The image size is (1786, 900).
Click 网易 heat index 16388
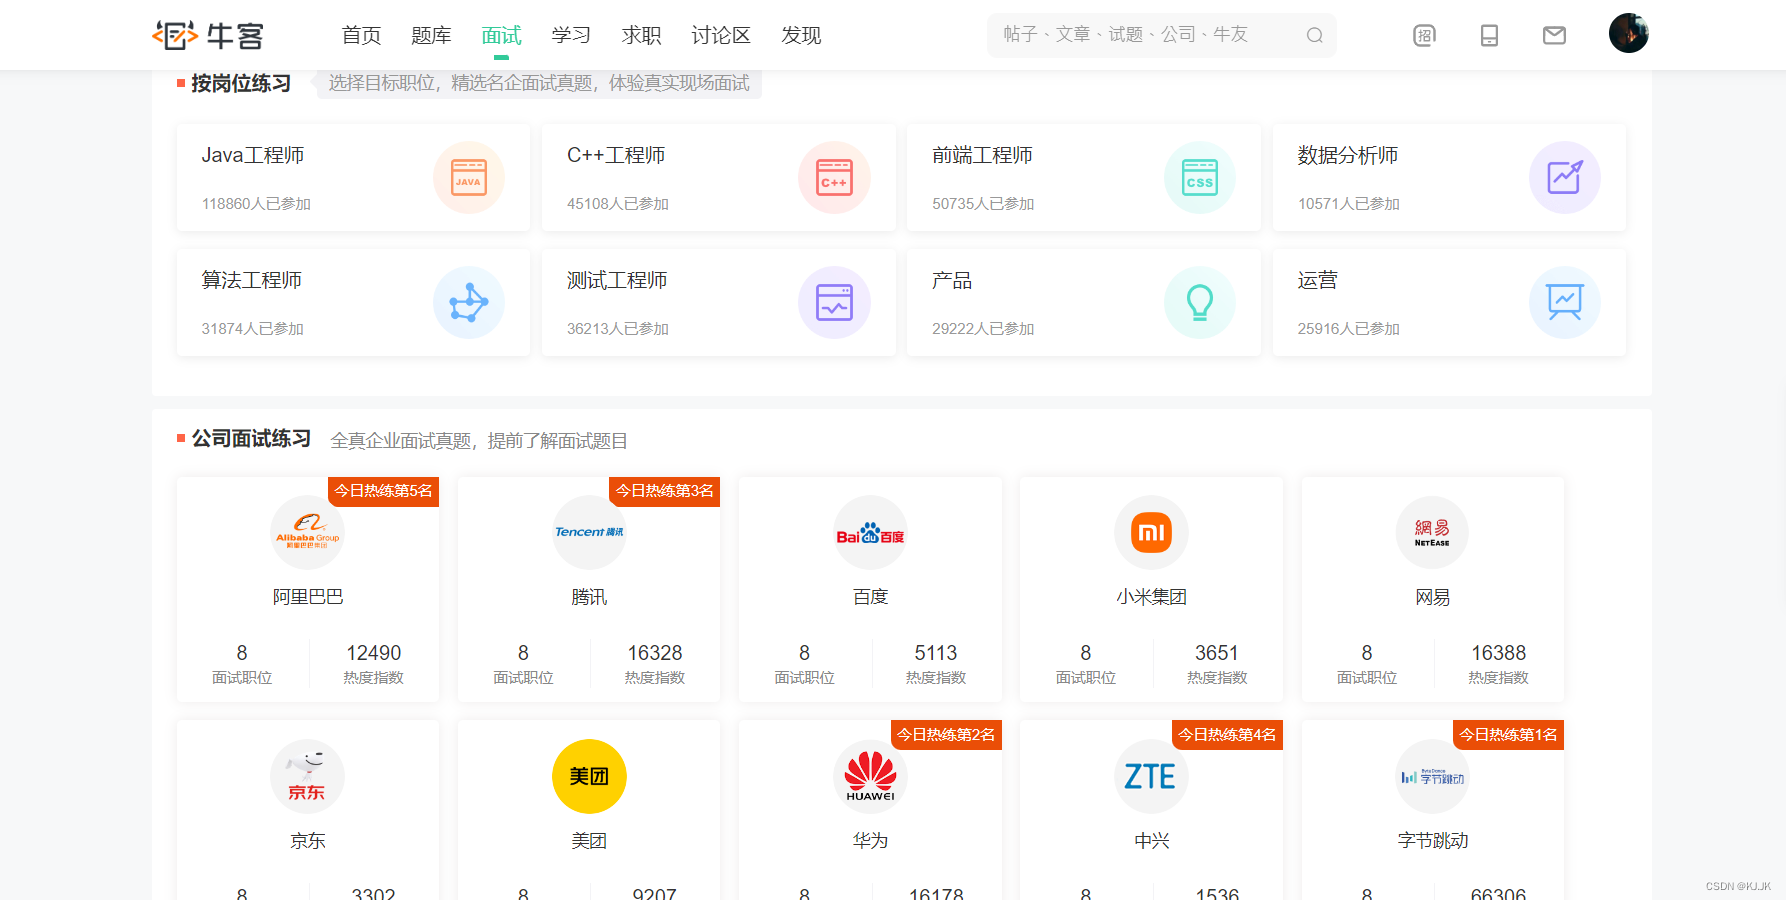[x=1498, y=653]
